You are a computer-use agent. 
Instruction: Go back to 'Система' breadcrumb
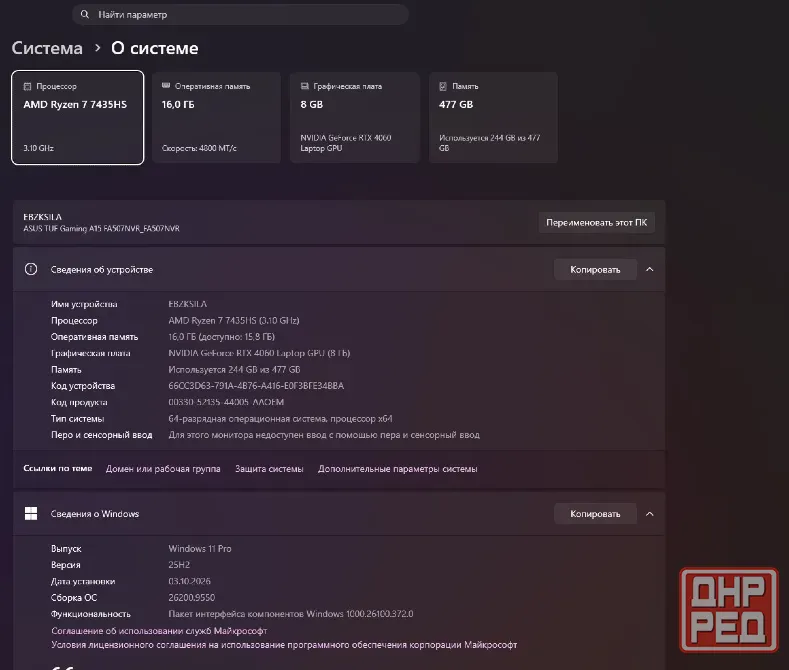(x=47, y=48)
